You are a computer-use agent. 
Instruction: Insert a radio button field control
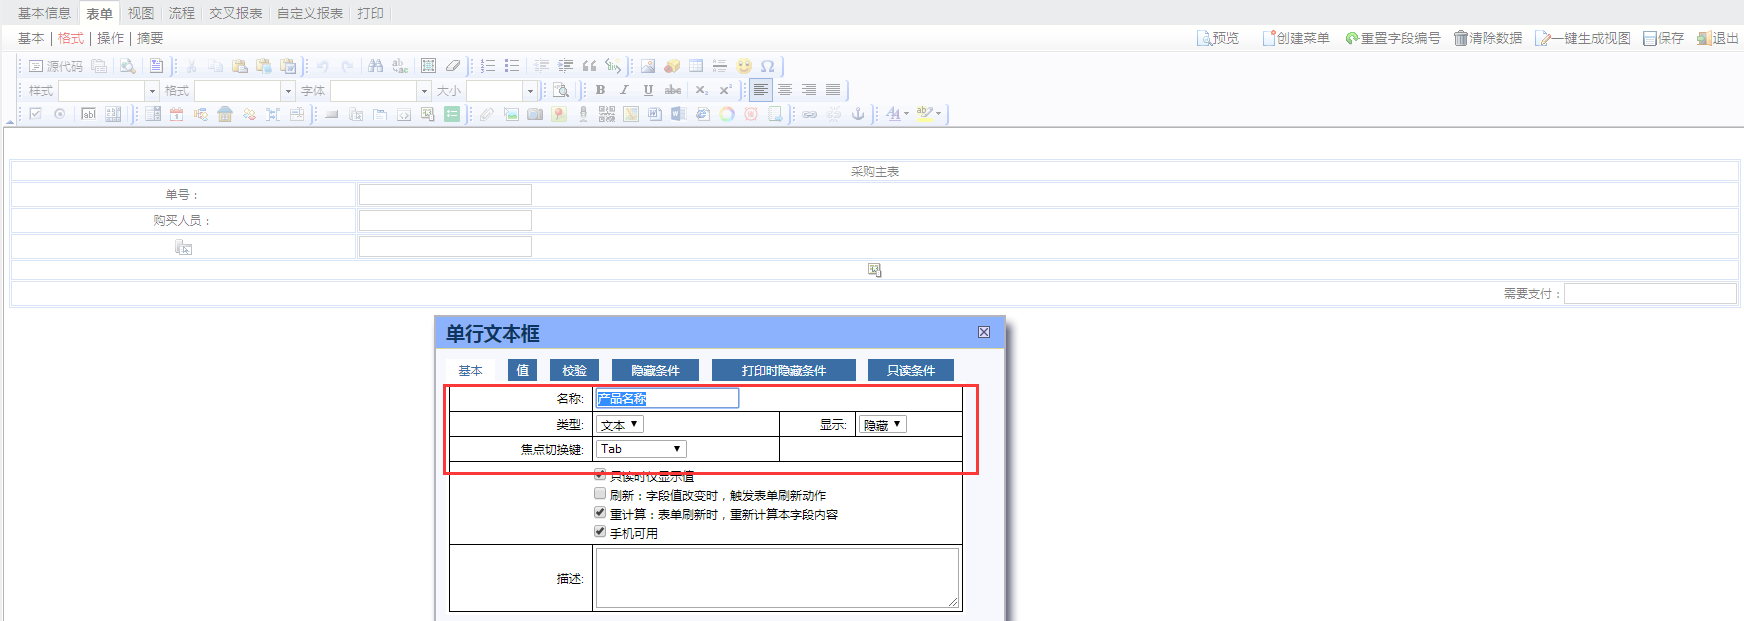pos(60,114)
